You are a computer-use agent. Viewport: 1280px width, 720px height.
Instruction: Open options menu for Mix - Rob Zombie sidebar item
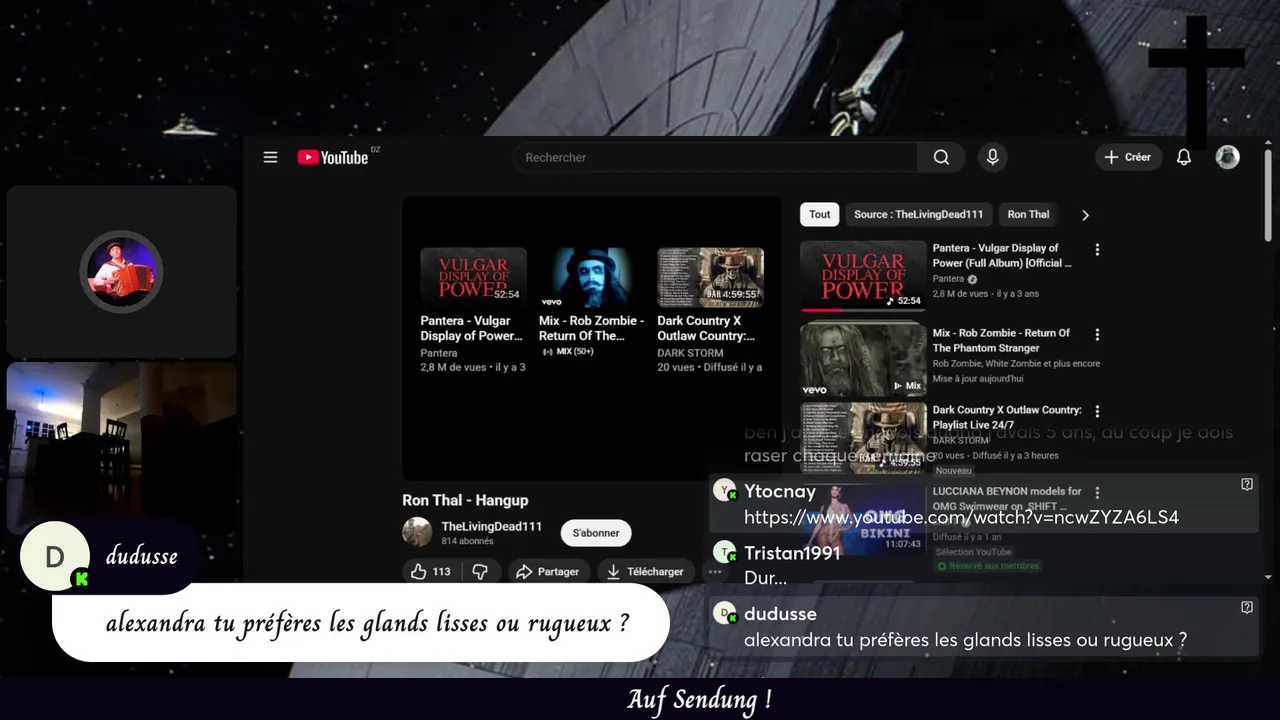tap(1097, 334)
